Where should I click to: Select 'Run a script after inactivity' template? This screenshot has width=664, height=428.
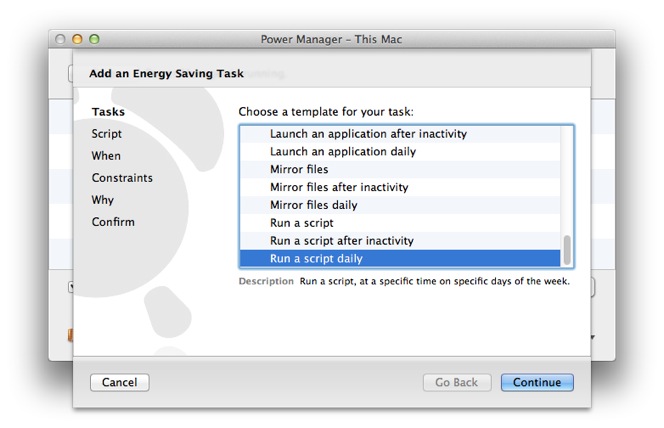click(400, 240)
